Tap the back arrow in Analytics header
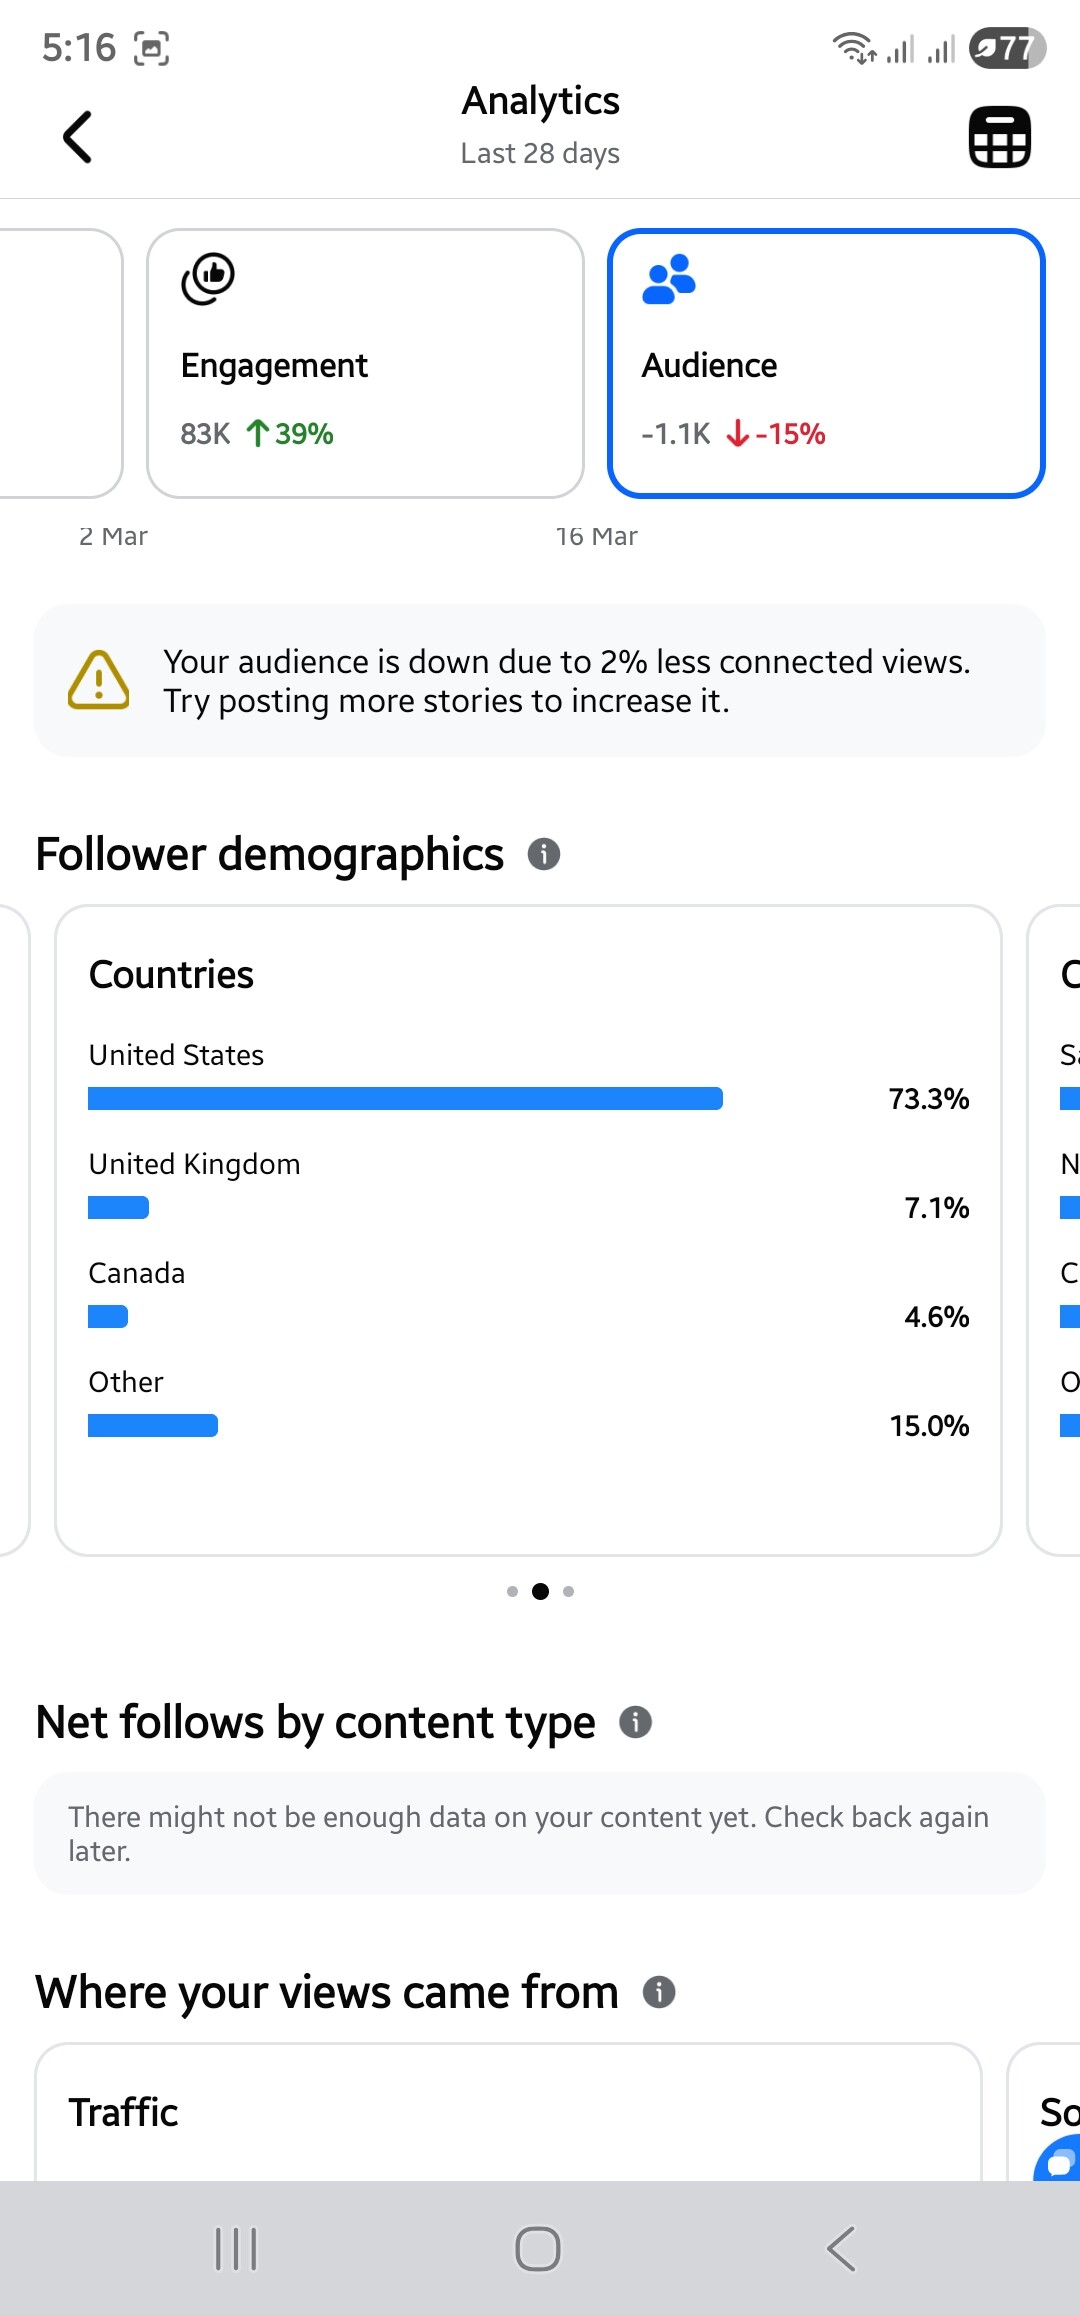 click(x=77, y=137)
